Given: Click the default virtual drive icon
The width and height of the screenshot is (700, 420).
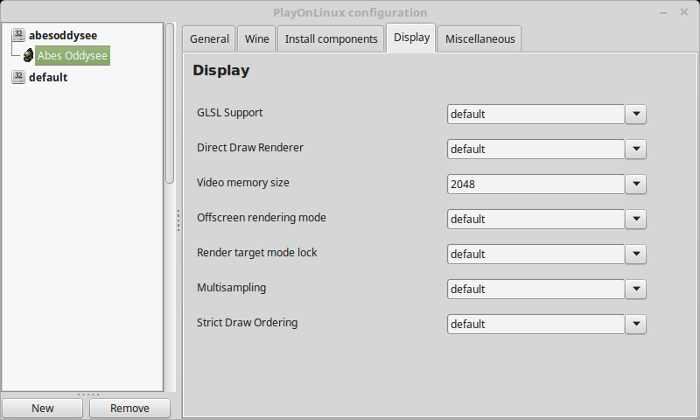Looking at the screenshot, I should pyautogui.click(x=18, y=77).
